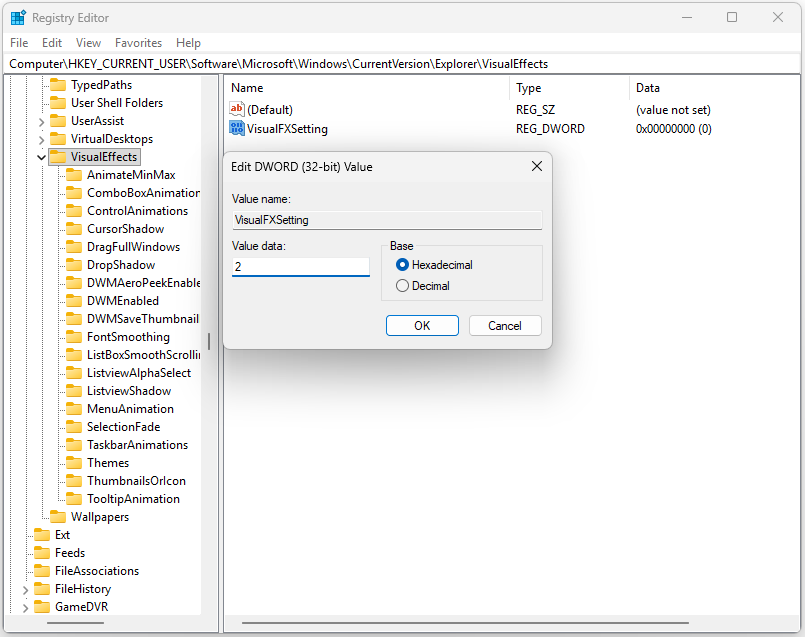Select the ListviewAlphaSelect tree key
The height and width of the screenshot is (637, 805).
(x=139, y=373)
